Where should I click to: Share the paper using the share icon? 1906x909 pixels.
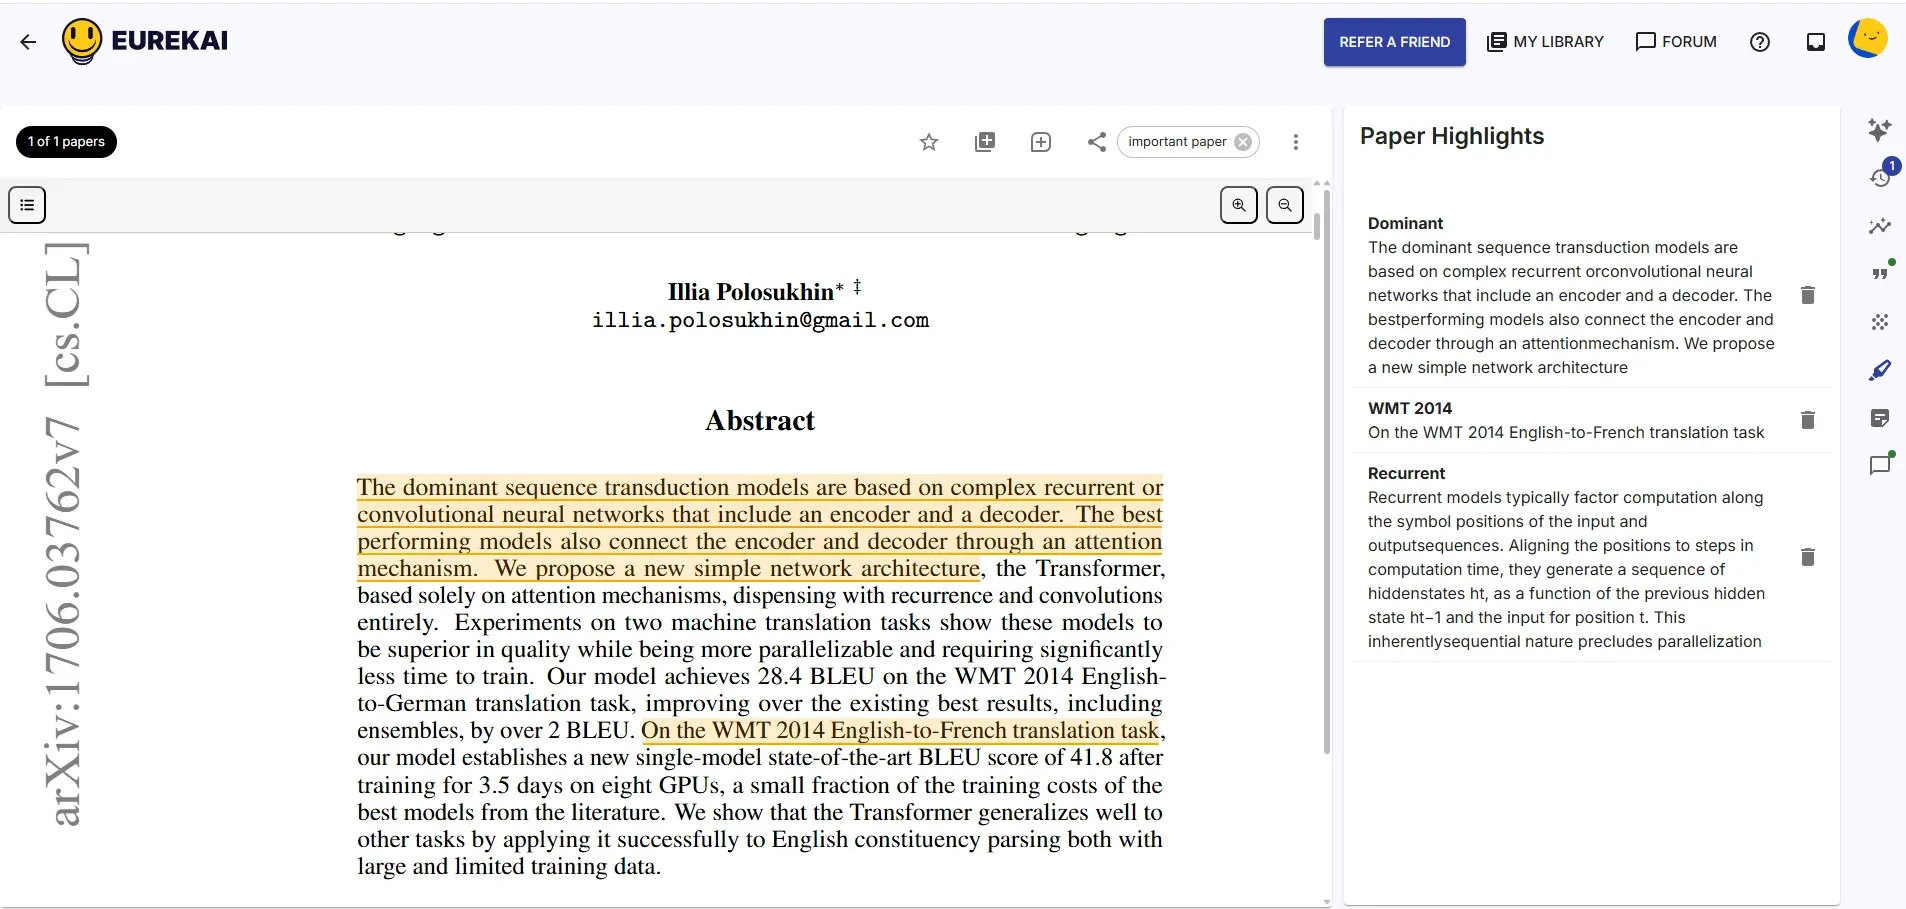(1097, 142)
